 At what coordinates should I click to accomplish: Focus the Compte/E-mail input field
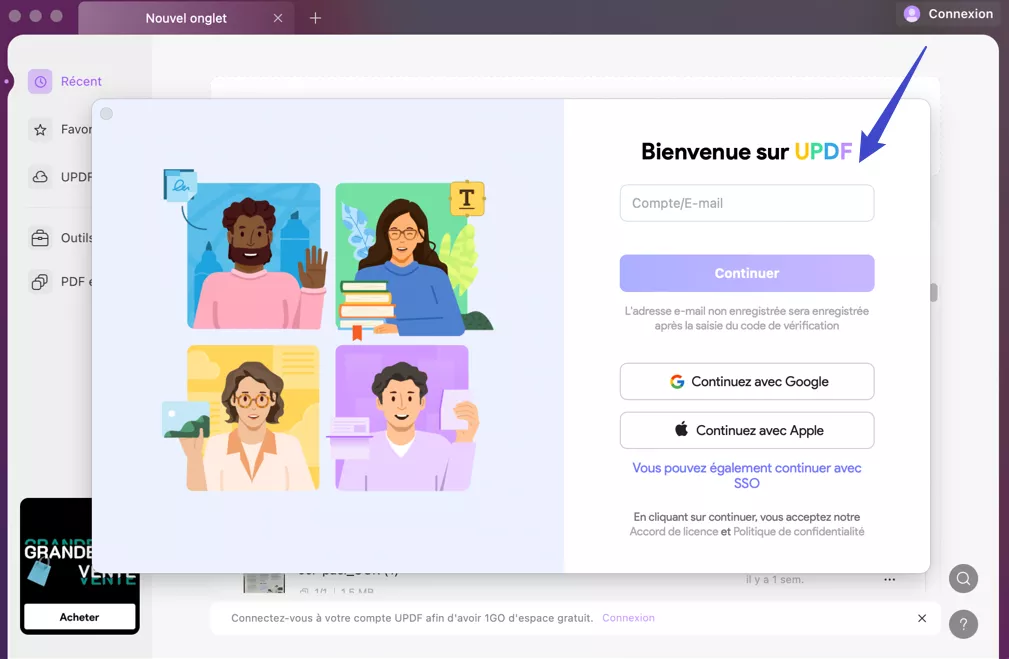747,203
